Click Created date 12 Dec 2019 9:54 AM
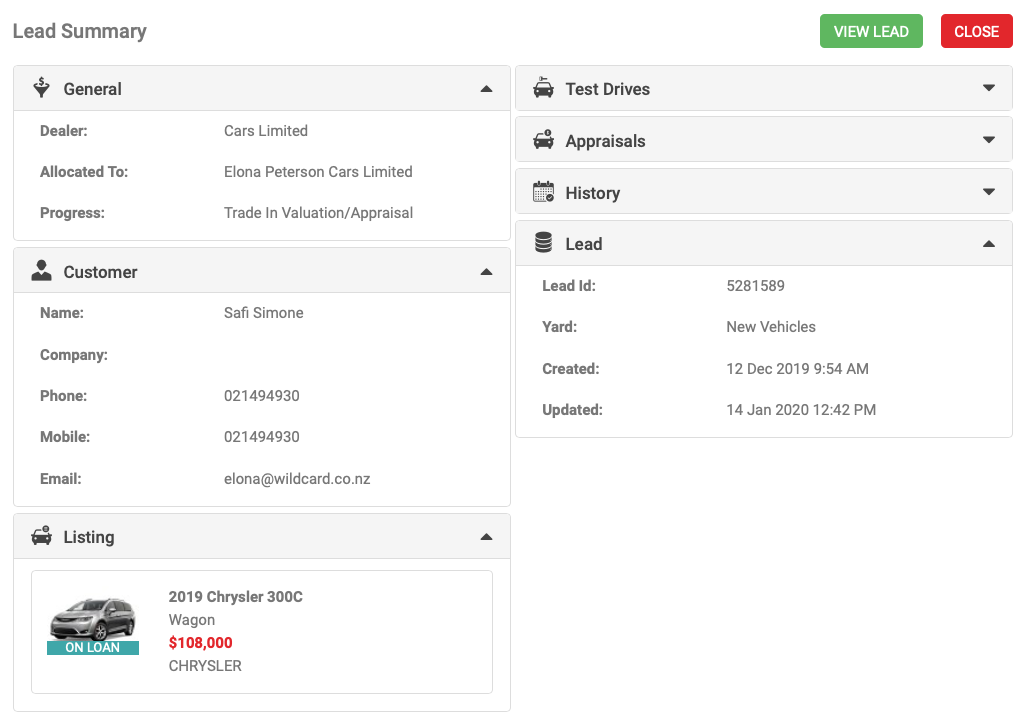This screenshot has height=718, width=1030. click(x=797, y=369)
